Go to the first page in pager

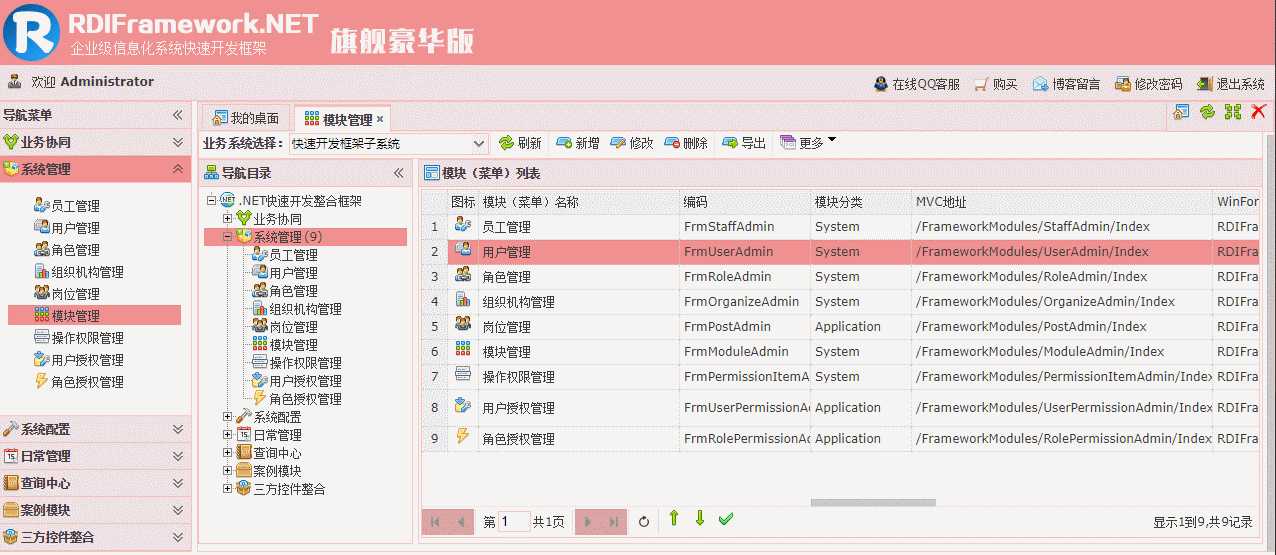(436, 521)
